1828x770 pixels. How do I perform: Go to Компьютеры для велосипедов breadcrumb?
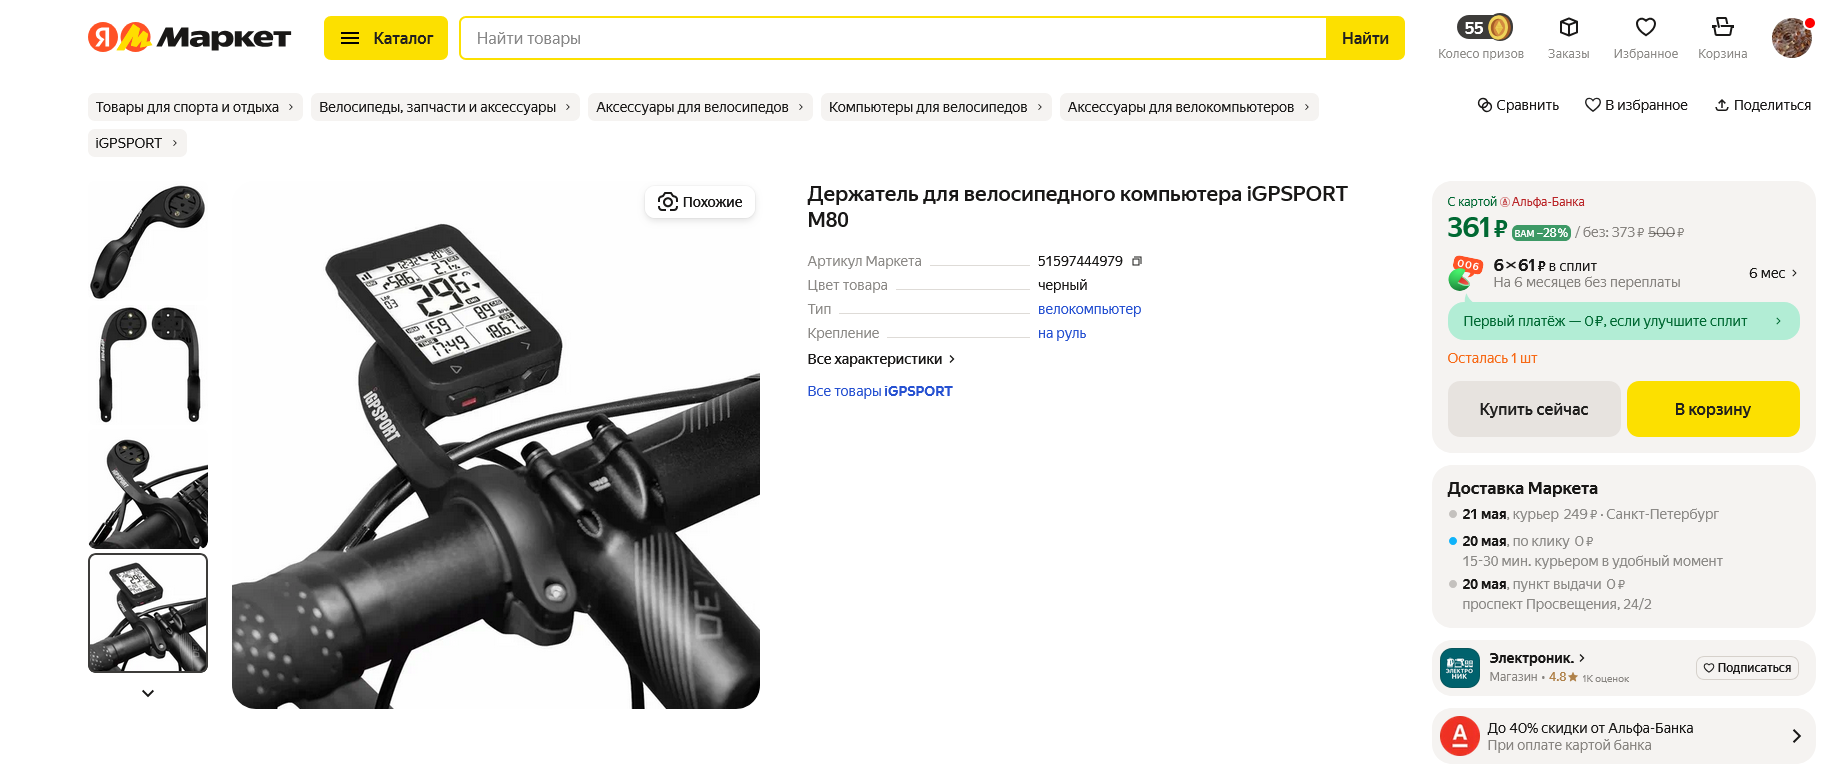click(936, 107)
